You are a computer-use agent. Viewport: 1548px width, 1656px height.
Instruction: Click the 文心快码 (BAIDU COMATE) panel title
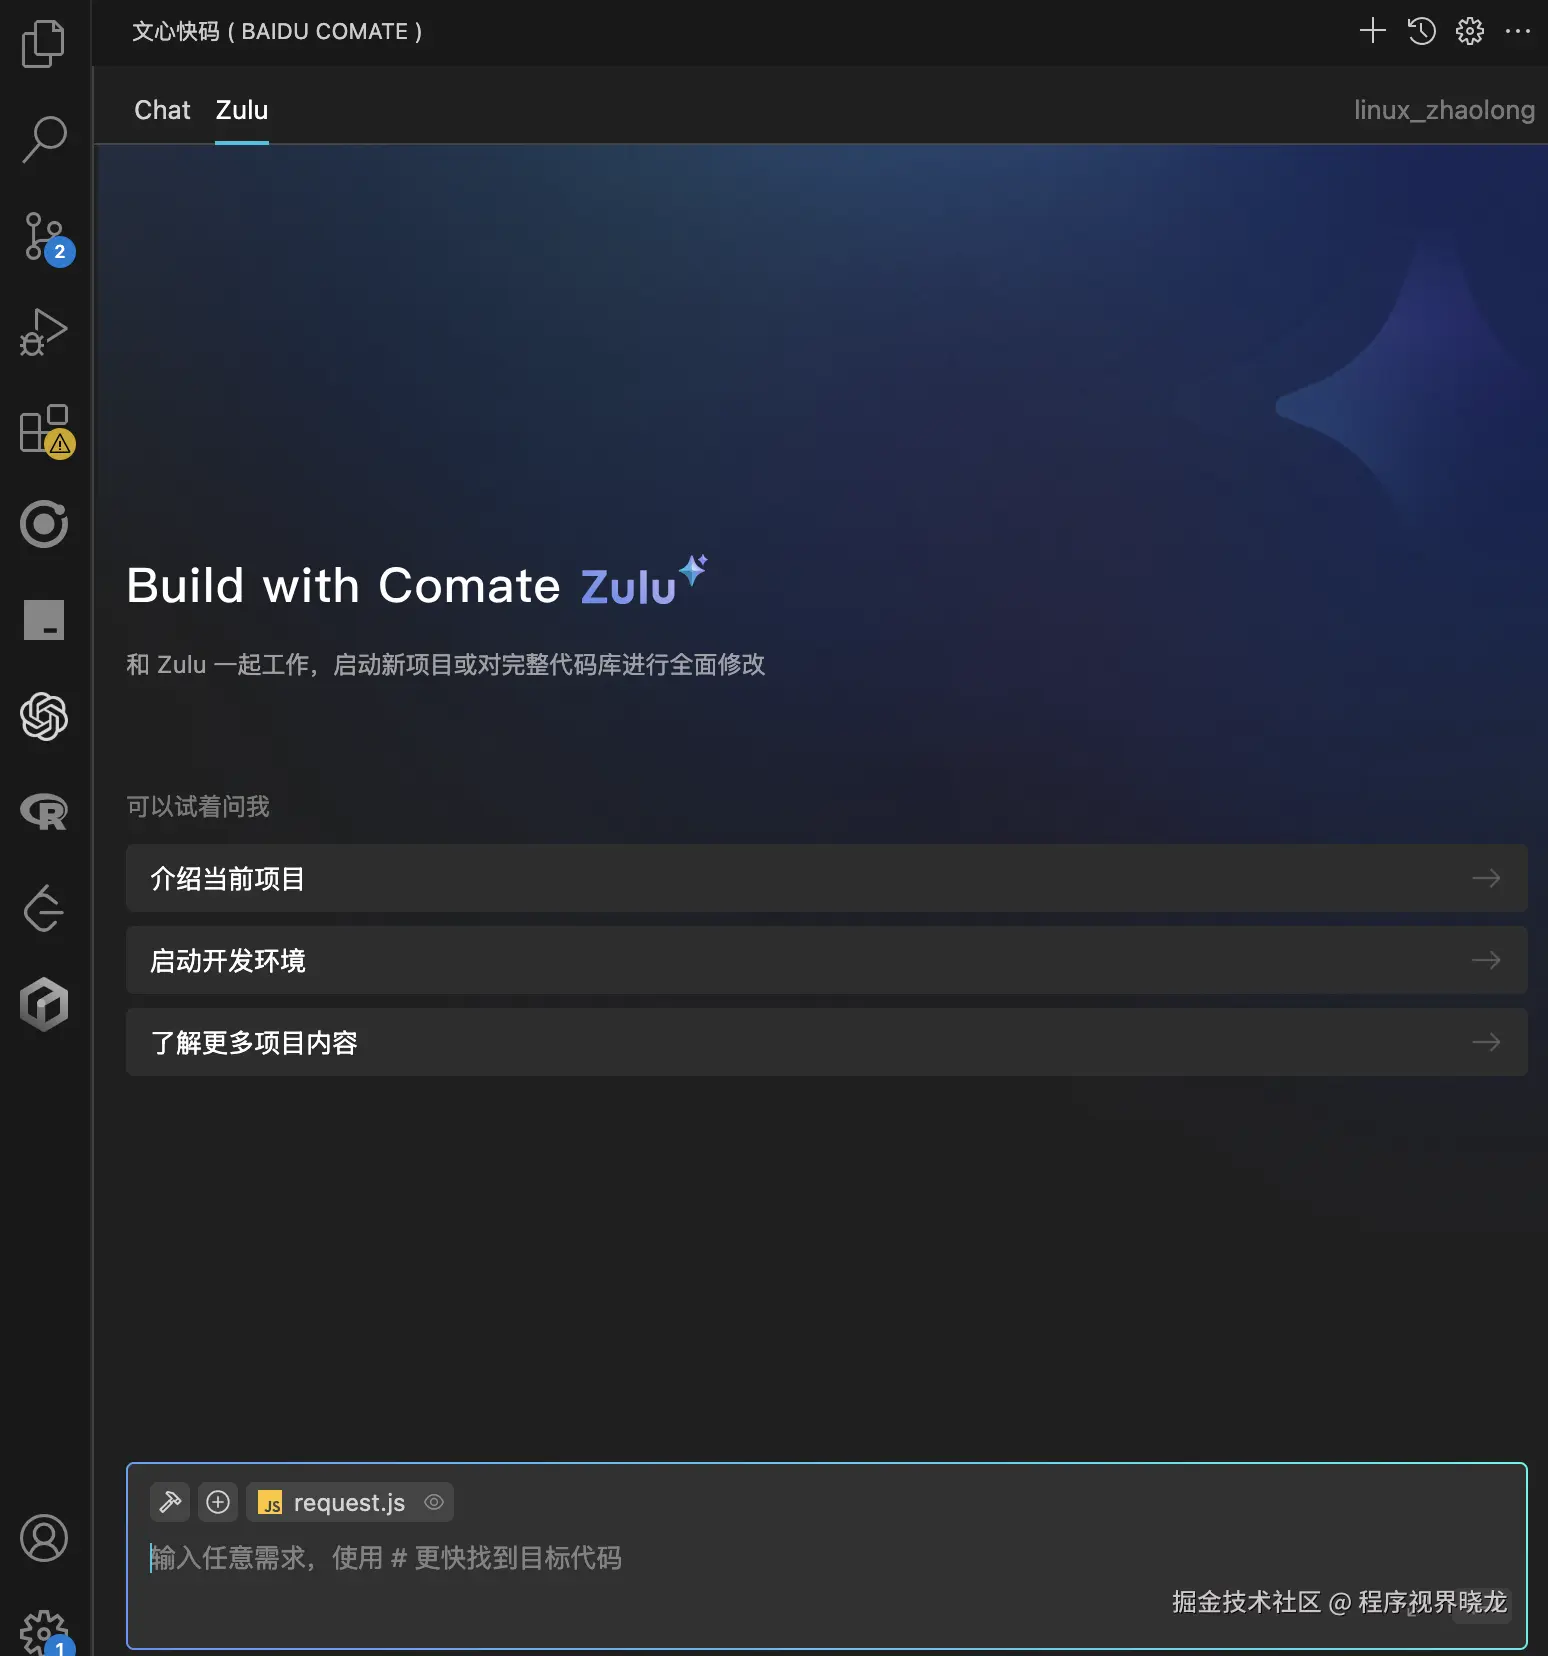point(277,31)
